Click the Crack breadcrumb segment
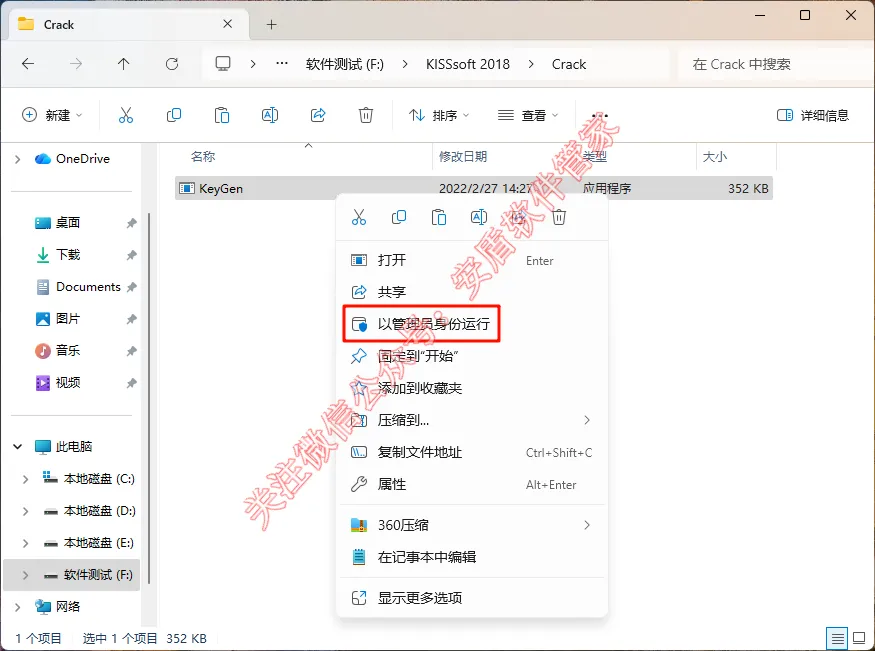Image resolution: width=875 pixels, height=651 pixels. click(569, 64)
